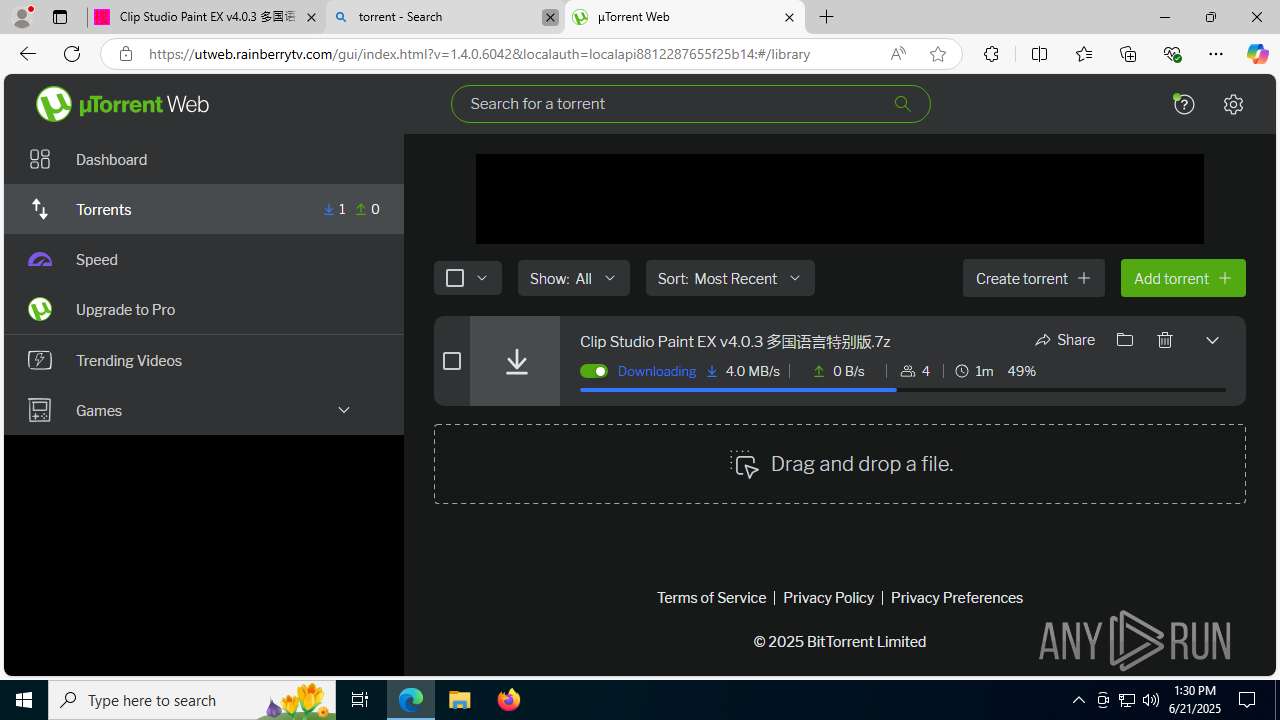
Task: Open the Dashboard sidebar item
Action: pyautogui.click(x=204, y=159)
